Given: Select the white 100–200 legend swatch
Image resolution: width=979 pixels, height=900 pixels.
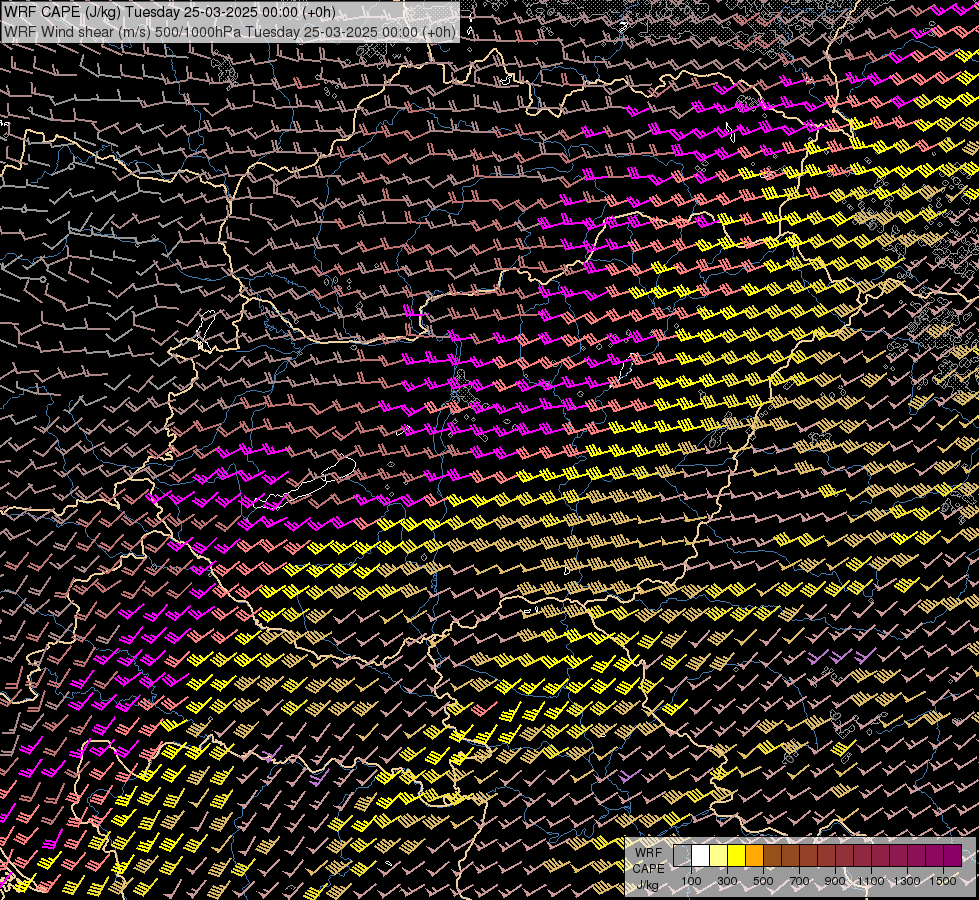Looking at the screenshot, I should 700,856.
